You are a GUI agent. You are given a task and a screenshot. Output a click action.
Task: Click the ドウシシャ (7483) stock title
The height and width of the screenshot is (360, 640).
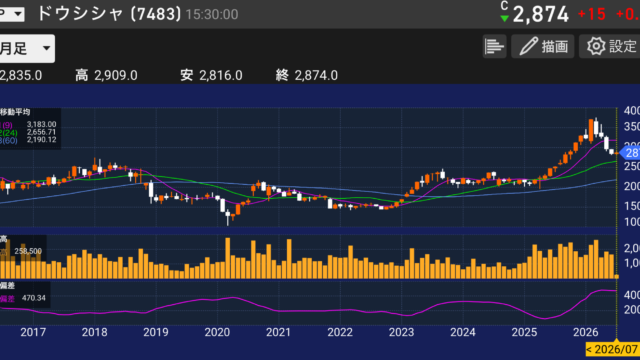pos(109,14)
